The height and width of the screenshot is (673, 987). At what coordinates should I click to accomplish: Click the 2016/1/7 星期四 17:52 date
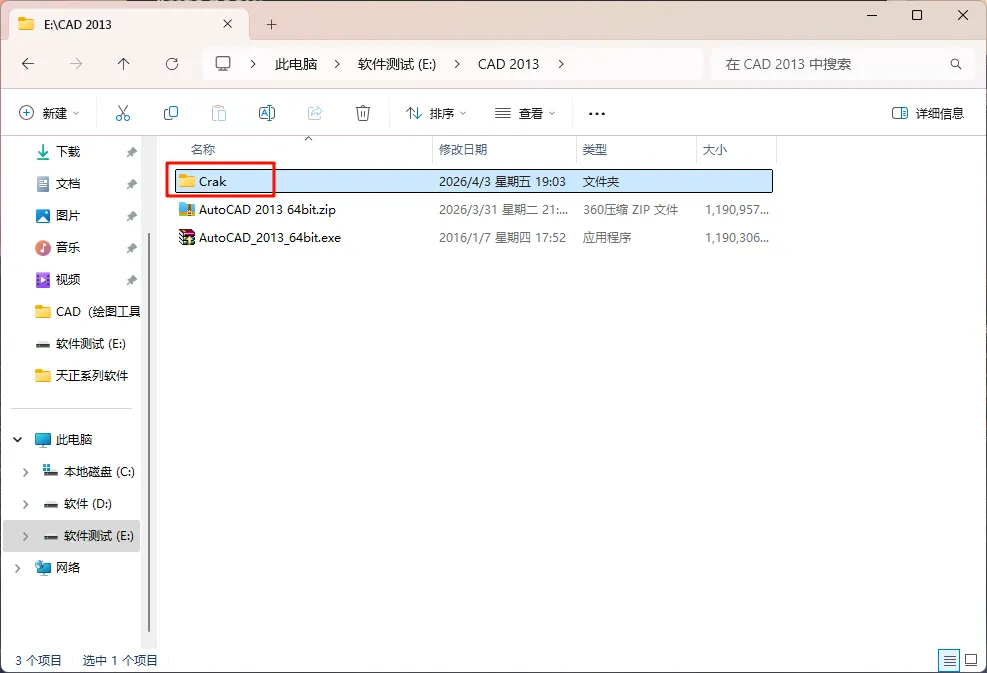tap(502, 237)
